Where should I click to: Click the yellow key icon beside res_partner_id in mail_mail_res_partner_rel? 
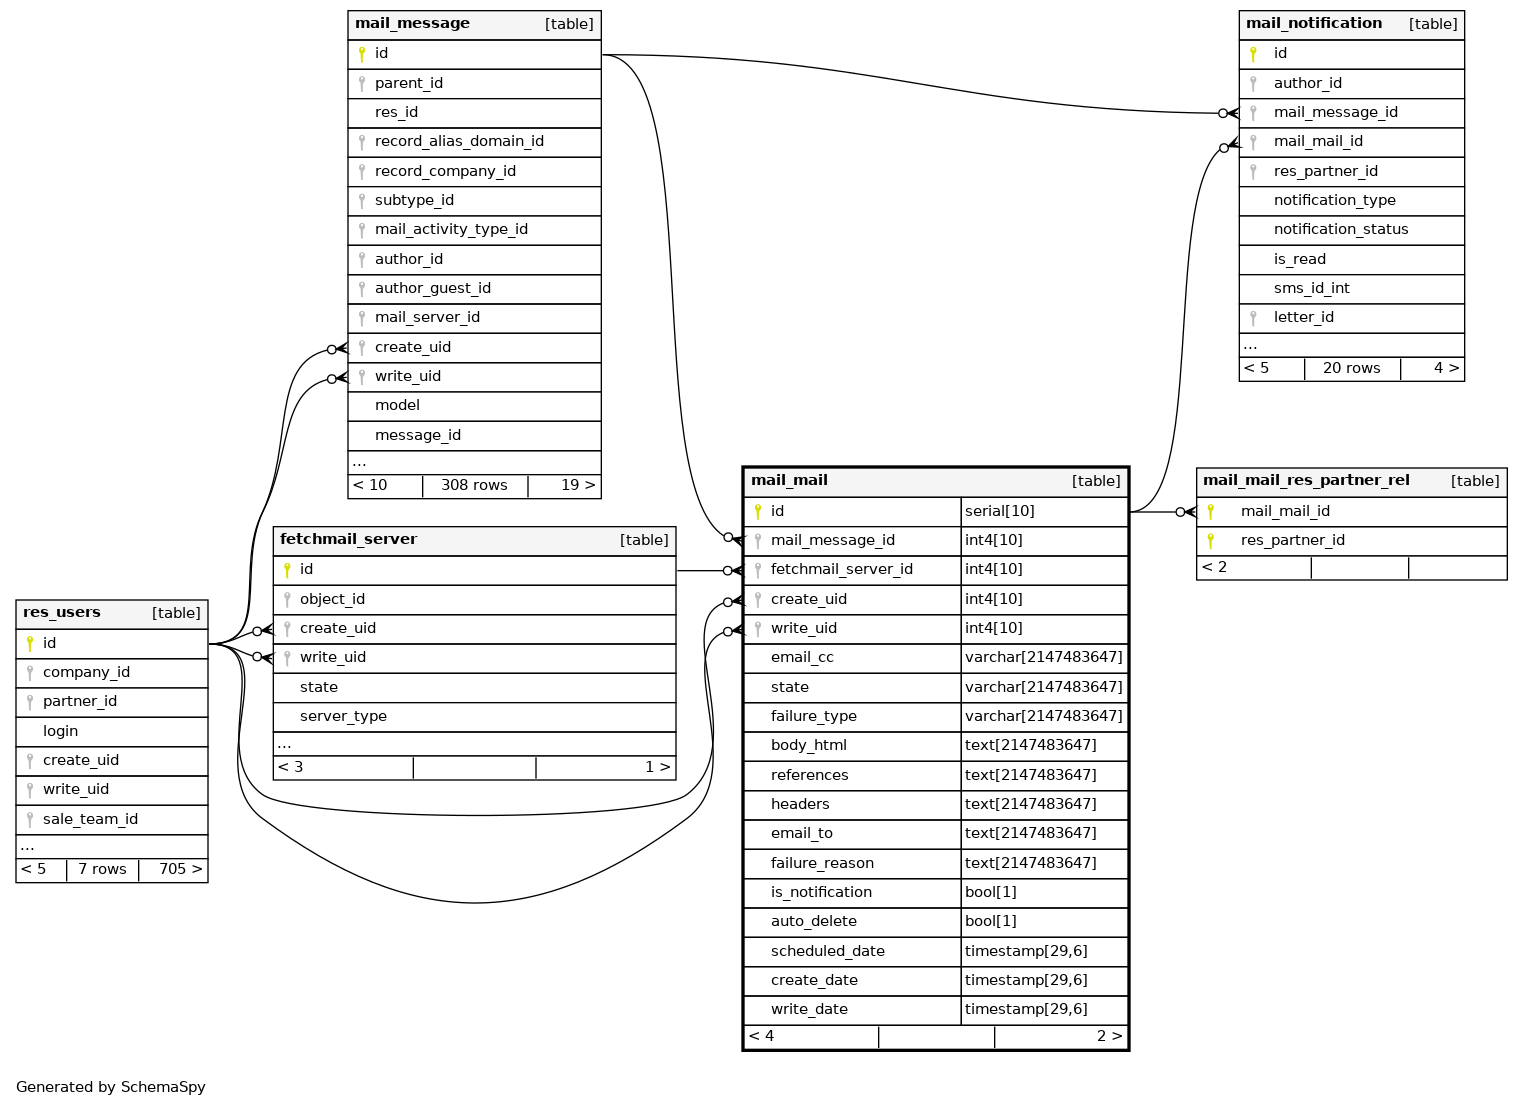point(1210,541)
